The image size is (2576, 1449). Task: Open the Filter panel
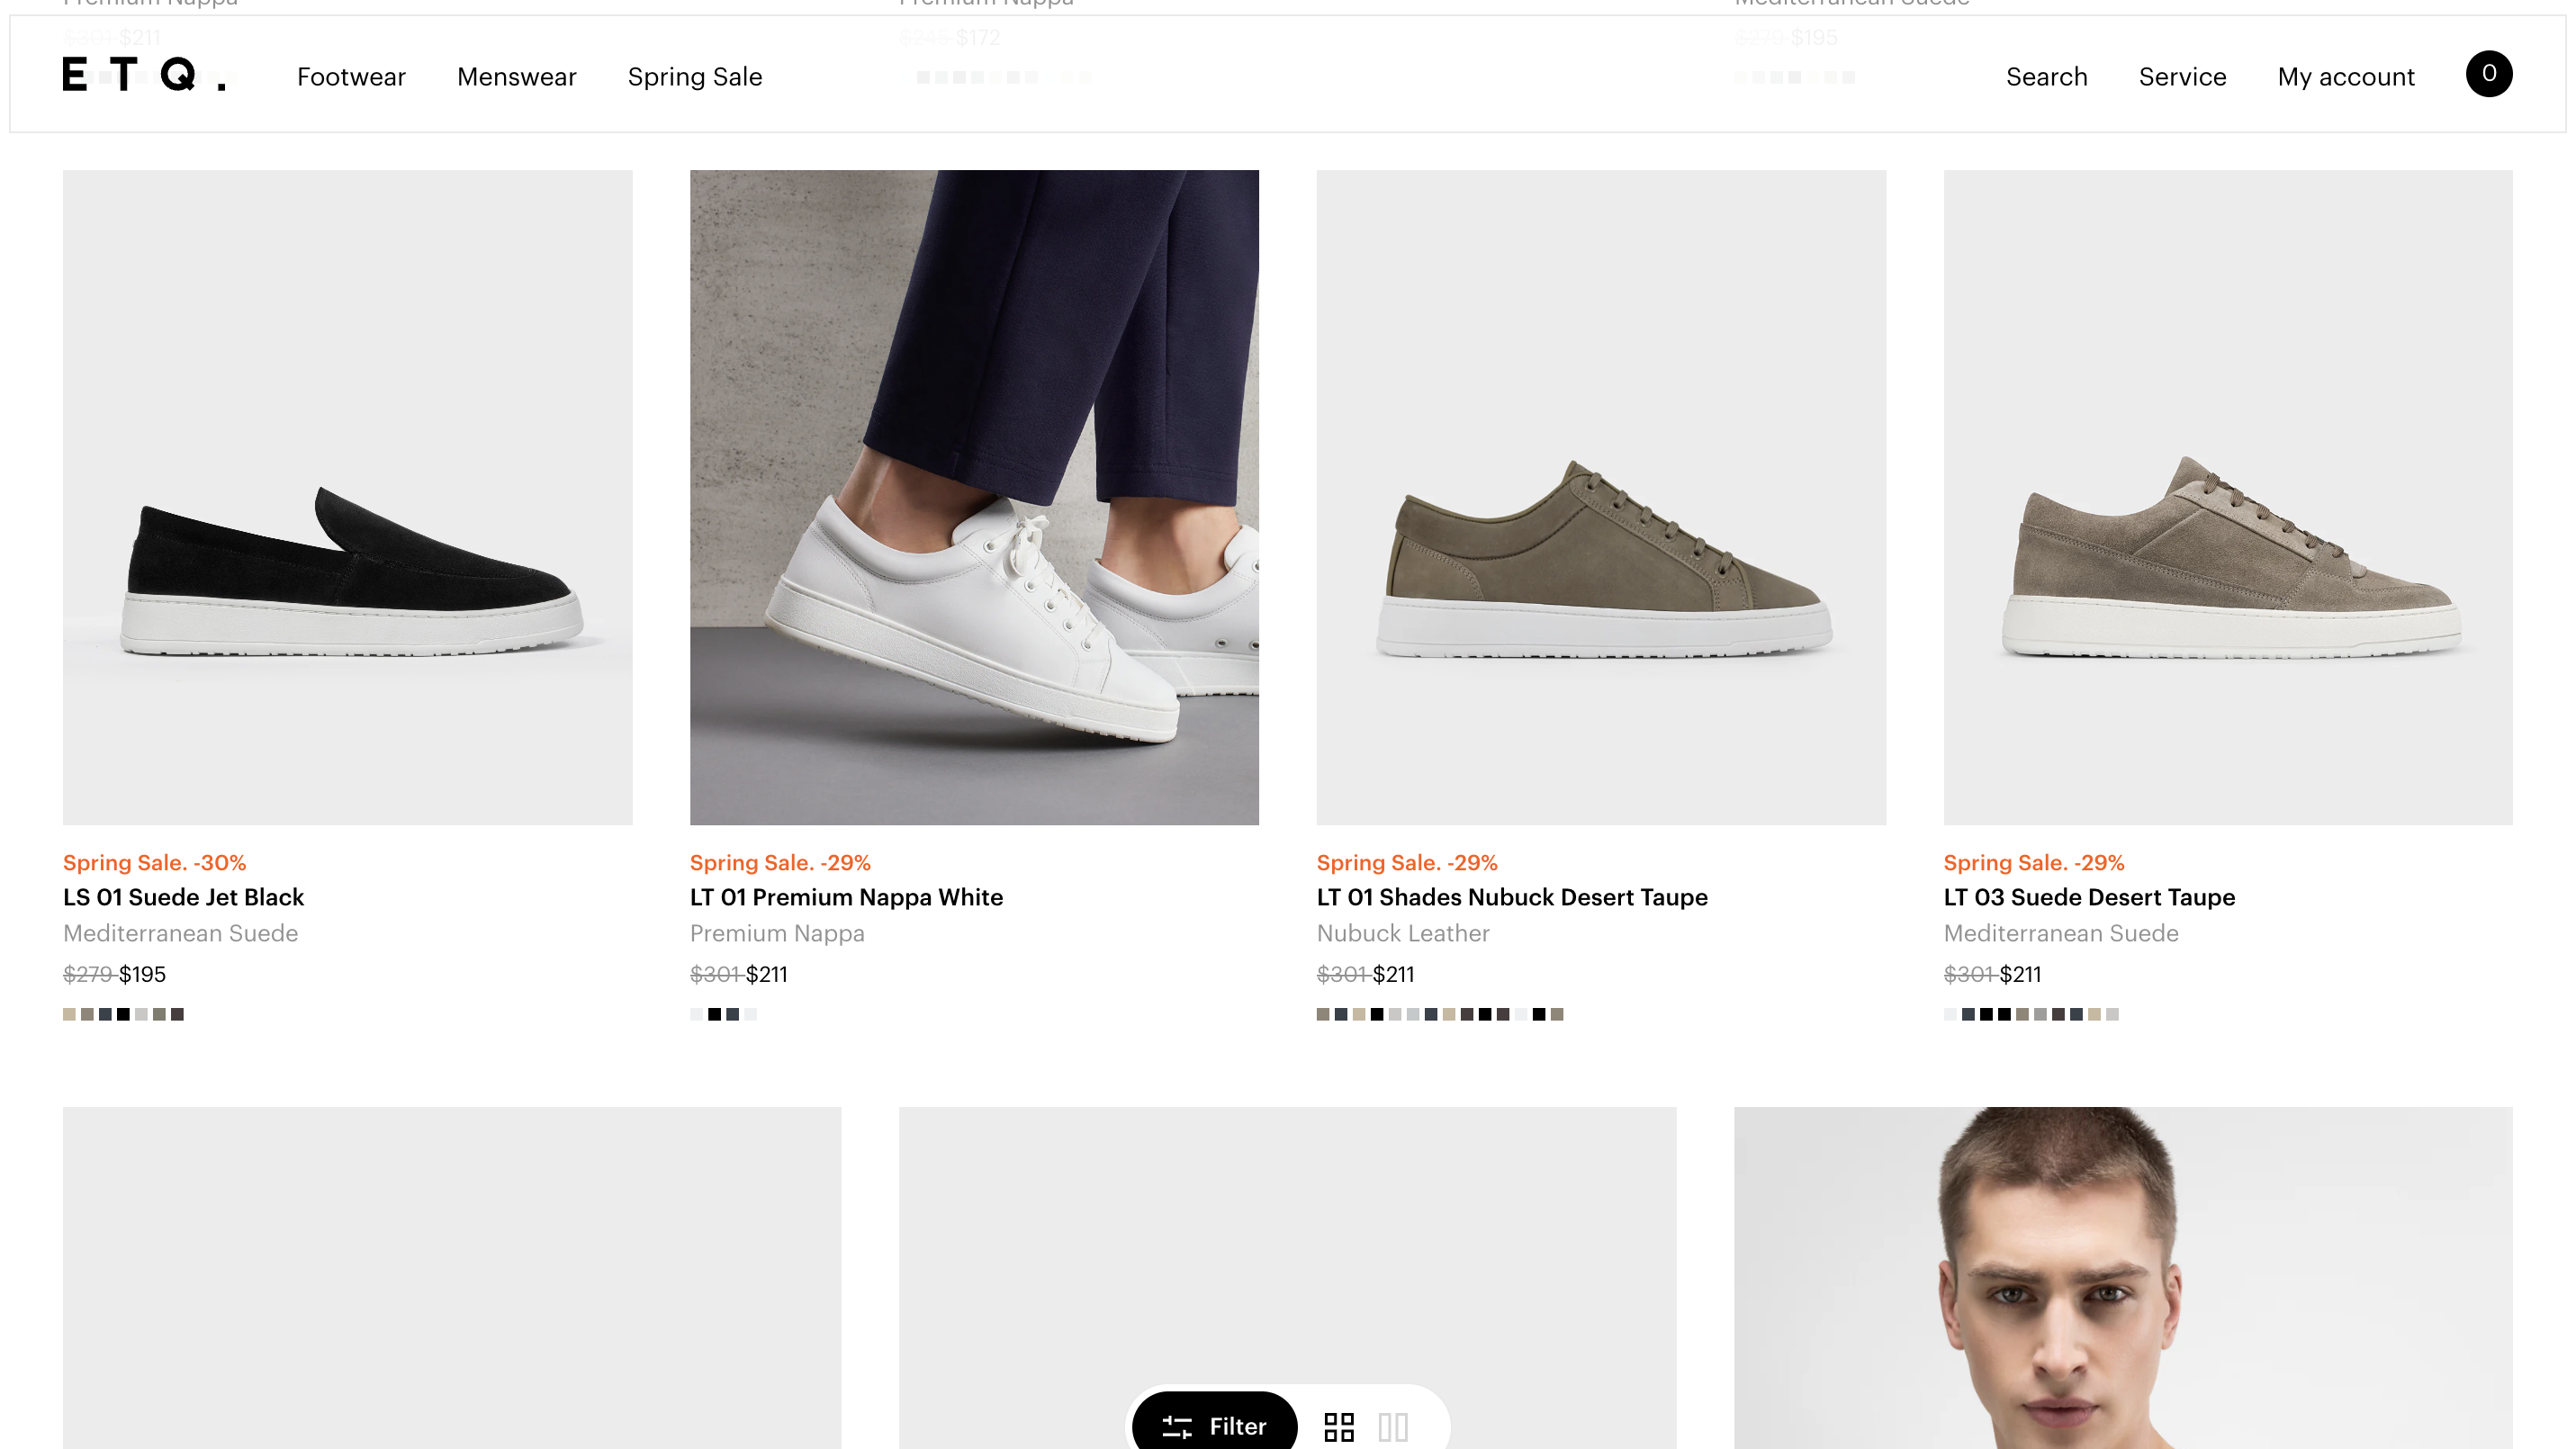(1214, 1425)
